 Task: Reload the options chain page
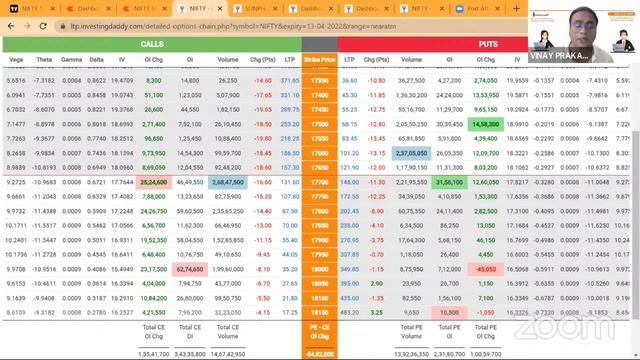coord(43,26)
